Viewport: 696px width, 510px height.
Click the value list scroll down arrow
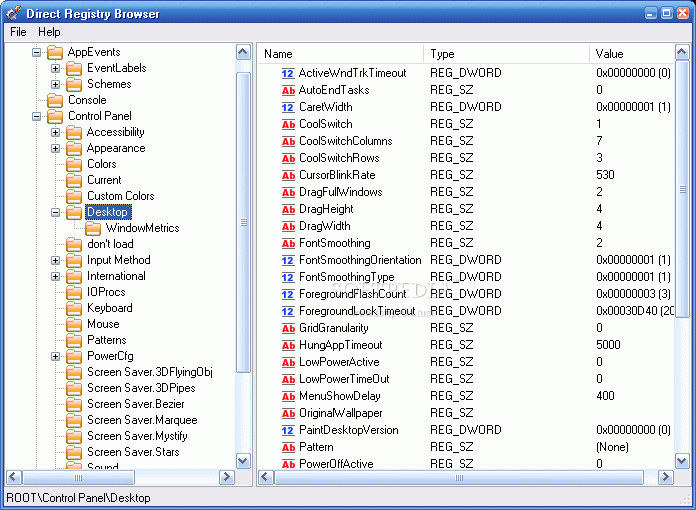[x=682, y=461]
